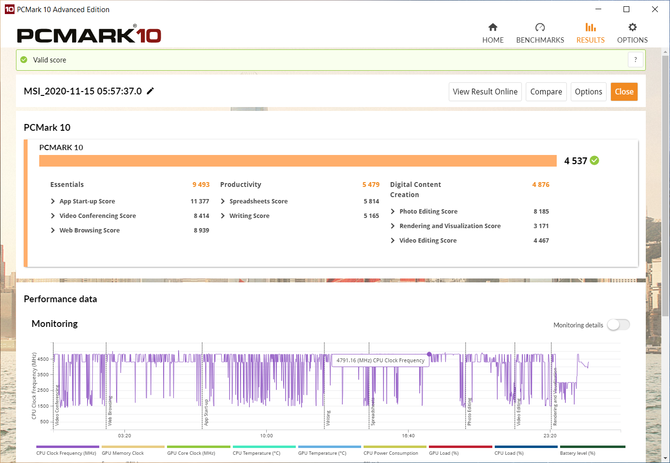Click the question mark help icon
Image resolution: width=670 pixels, height=463 pixels.
[633, 60]
